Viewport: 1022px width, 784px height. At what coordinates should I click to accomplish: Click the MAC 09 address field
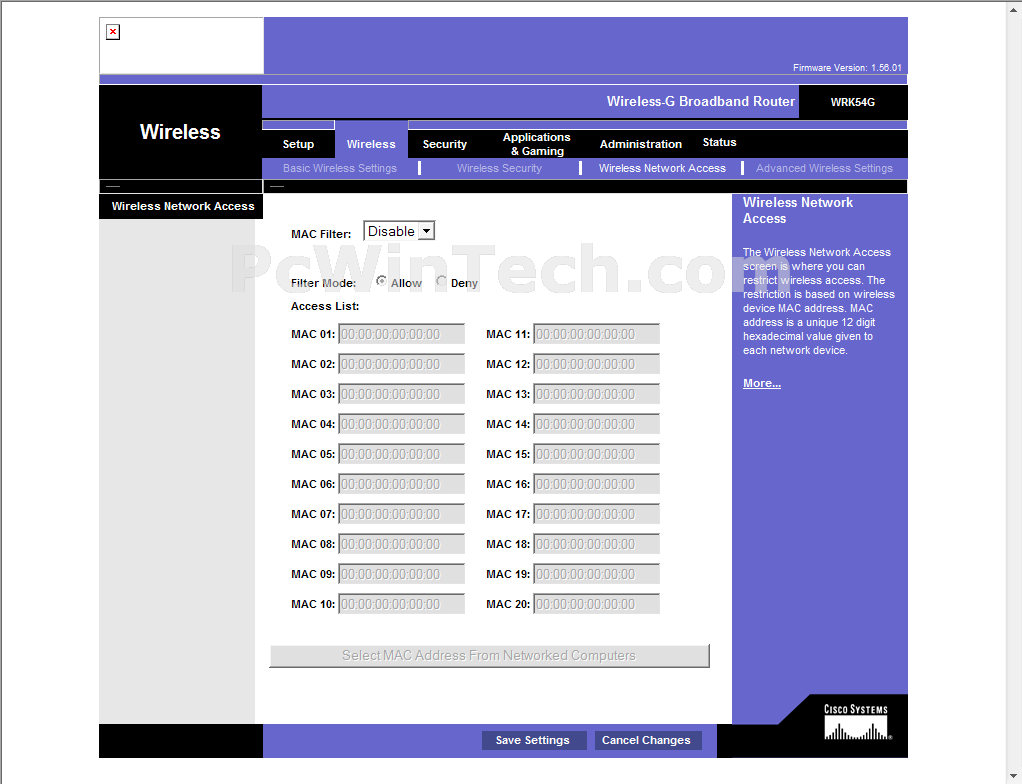point(402,574)
